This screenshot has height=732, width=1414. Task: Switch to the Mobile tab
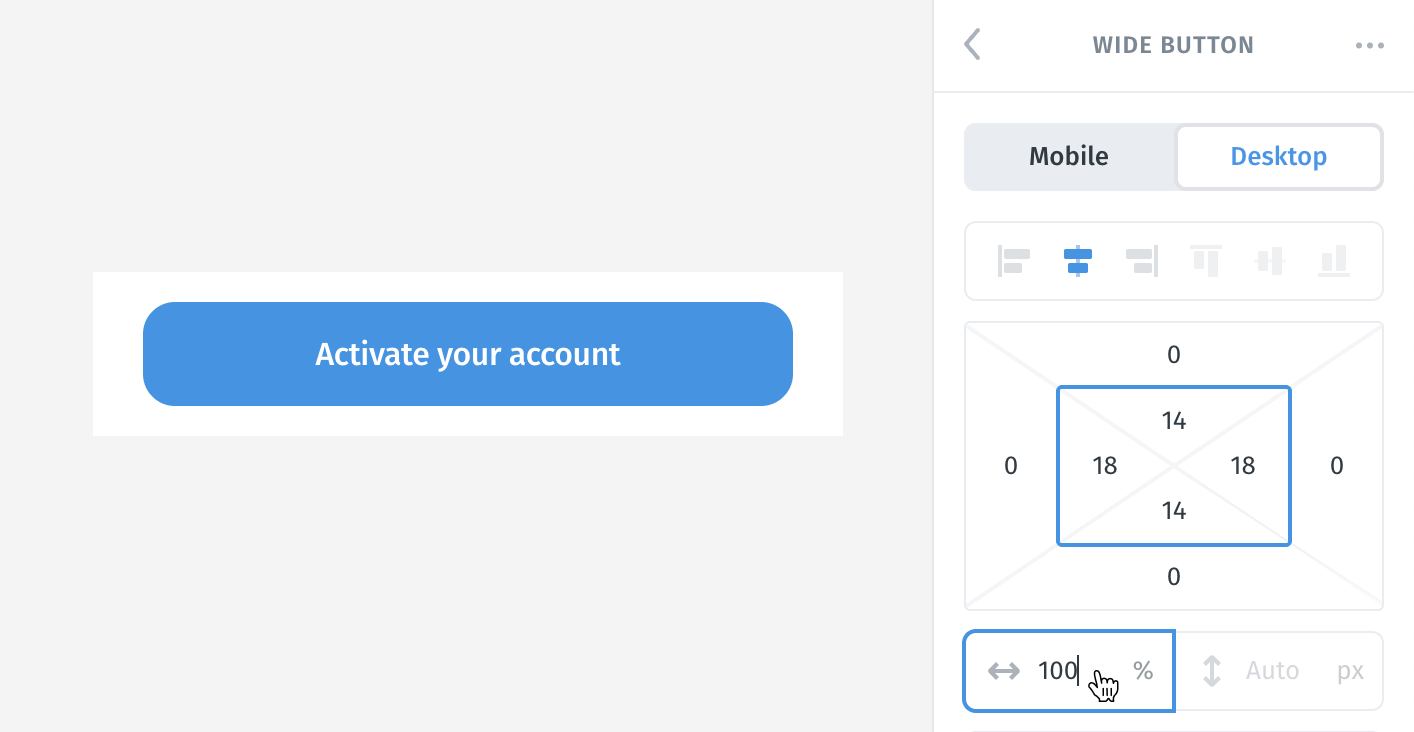(x=1069, y=156)
